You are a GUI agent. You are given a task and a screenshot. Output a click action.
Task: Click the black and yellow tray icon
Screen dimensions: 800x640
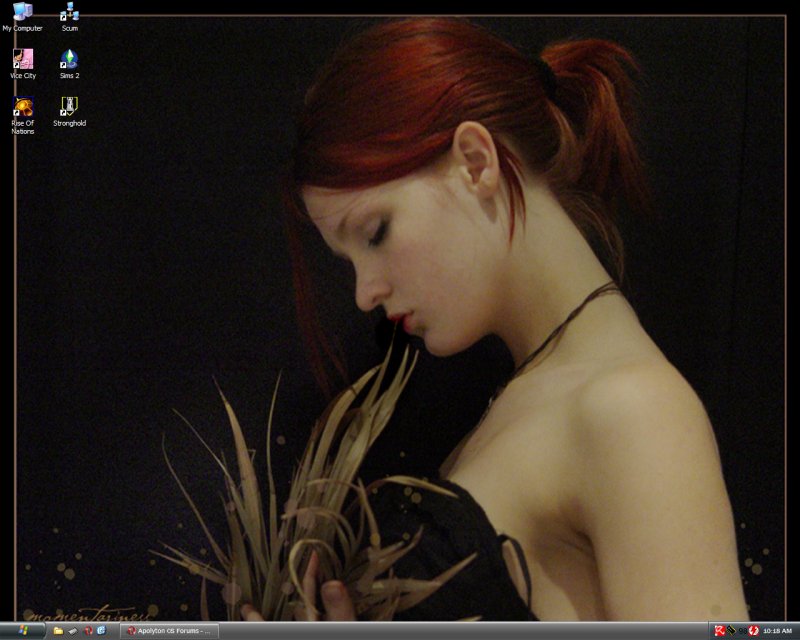(x=731, y=631)
